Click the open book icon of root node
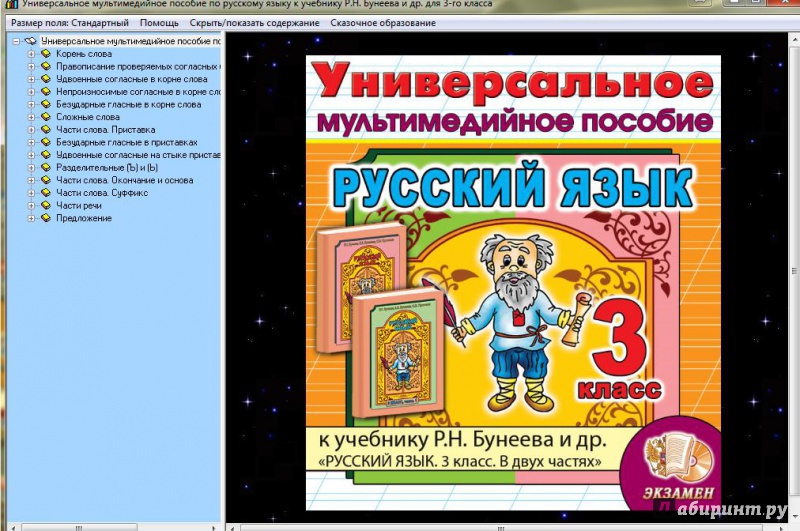 (x=31, y=41)
